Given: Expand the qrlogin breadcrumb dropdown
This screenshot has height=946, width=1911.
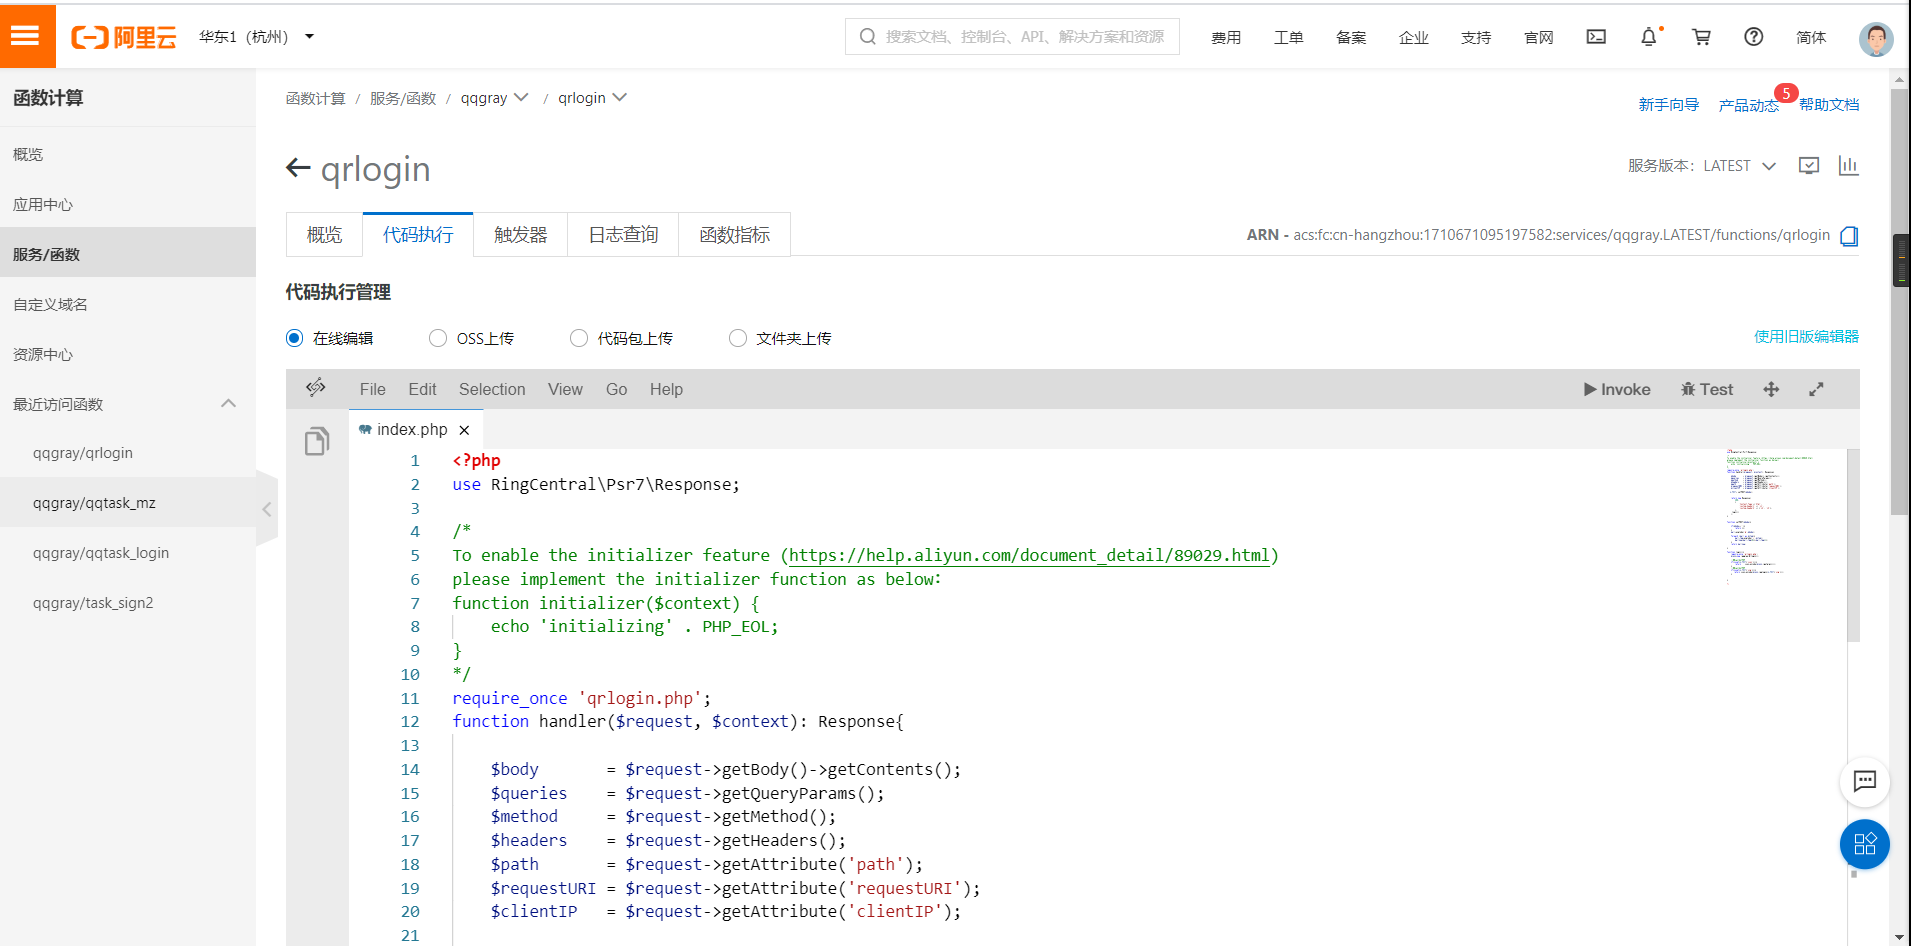Looking at the screenshot, I should [592, 98].
